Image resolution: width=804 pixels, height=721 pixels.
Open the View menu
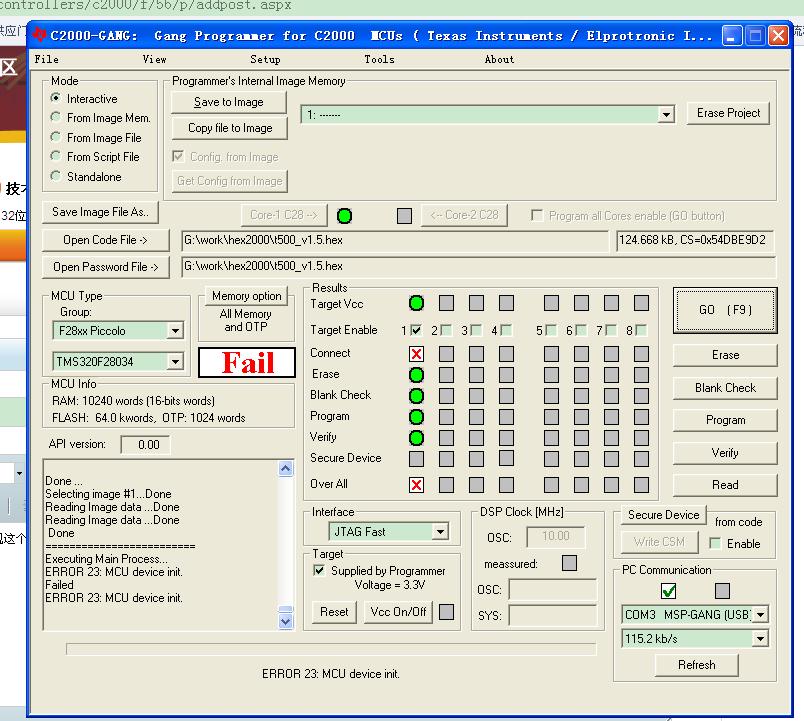154,59
